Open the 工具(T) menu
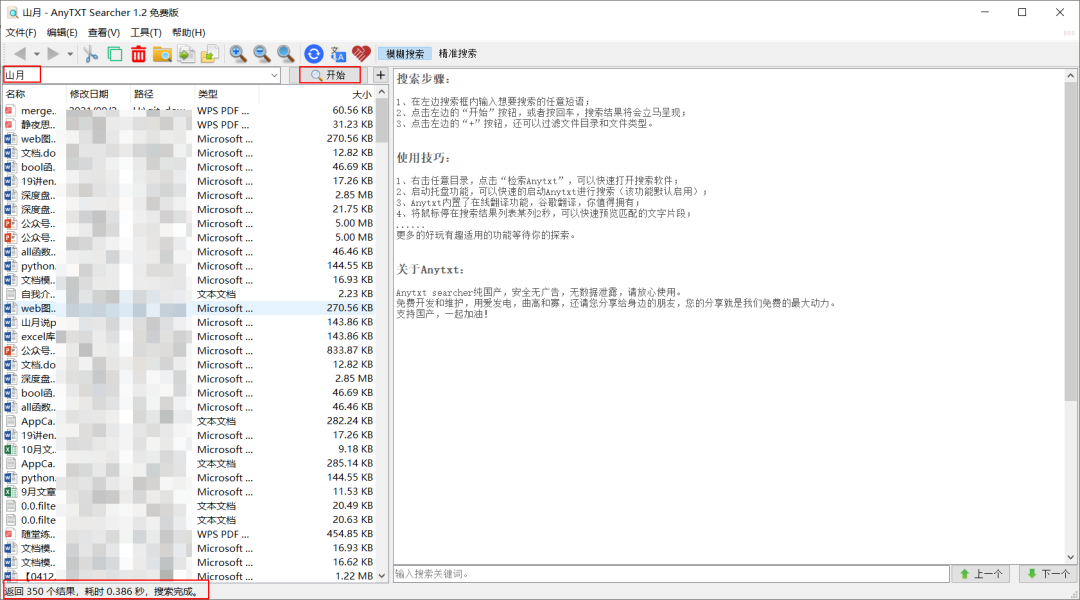Image resolution: width=1080 pixels, height=600 pixels. coord(146,32)
